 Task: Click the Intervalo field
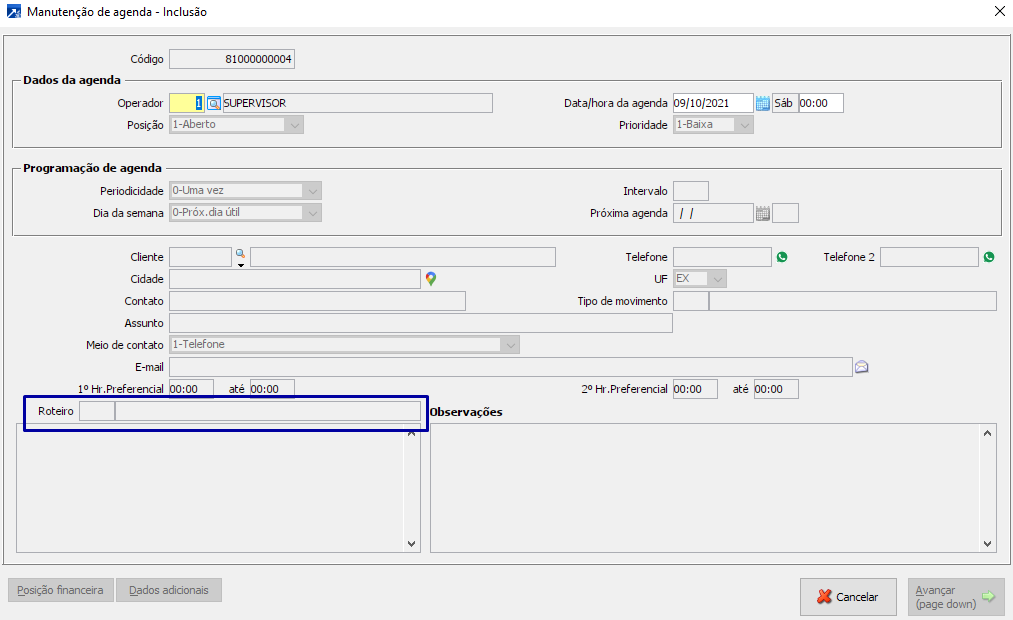[x=691, y=191]
